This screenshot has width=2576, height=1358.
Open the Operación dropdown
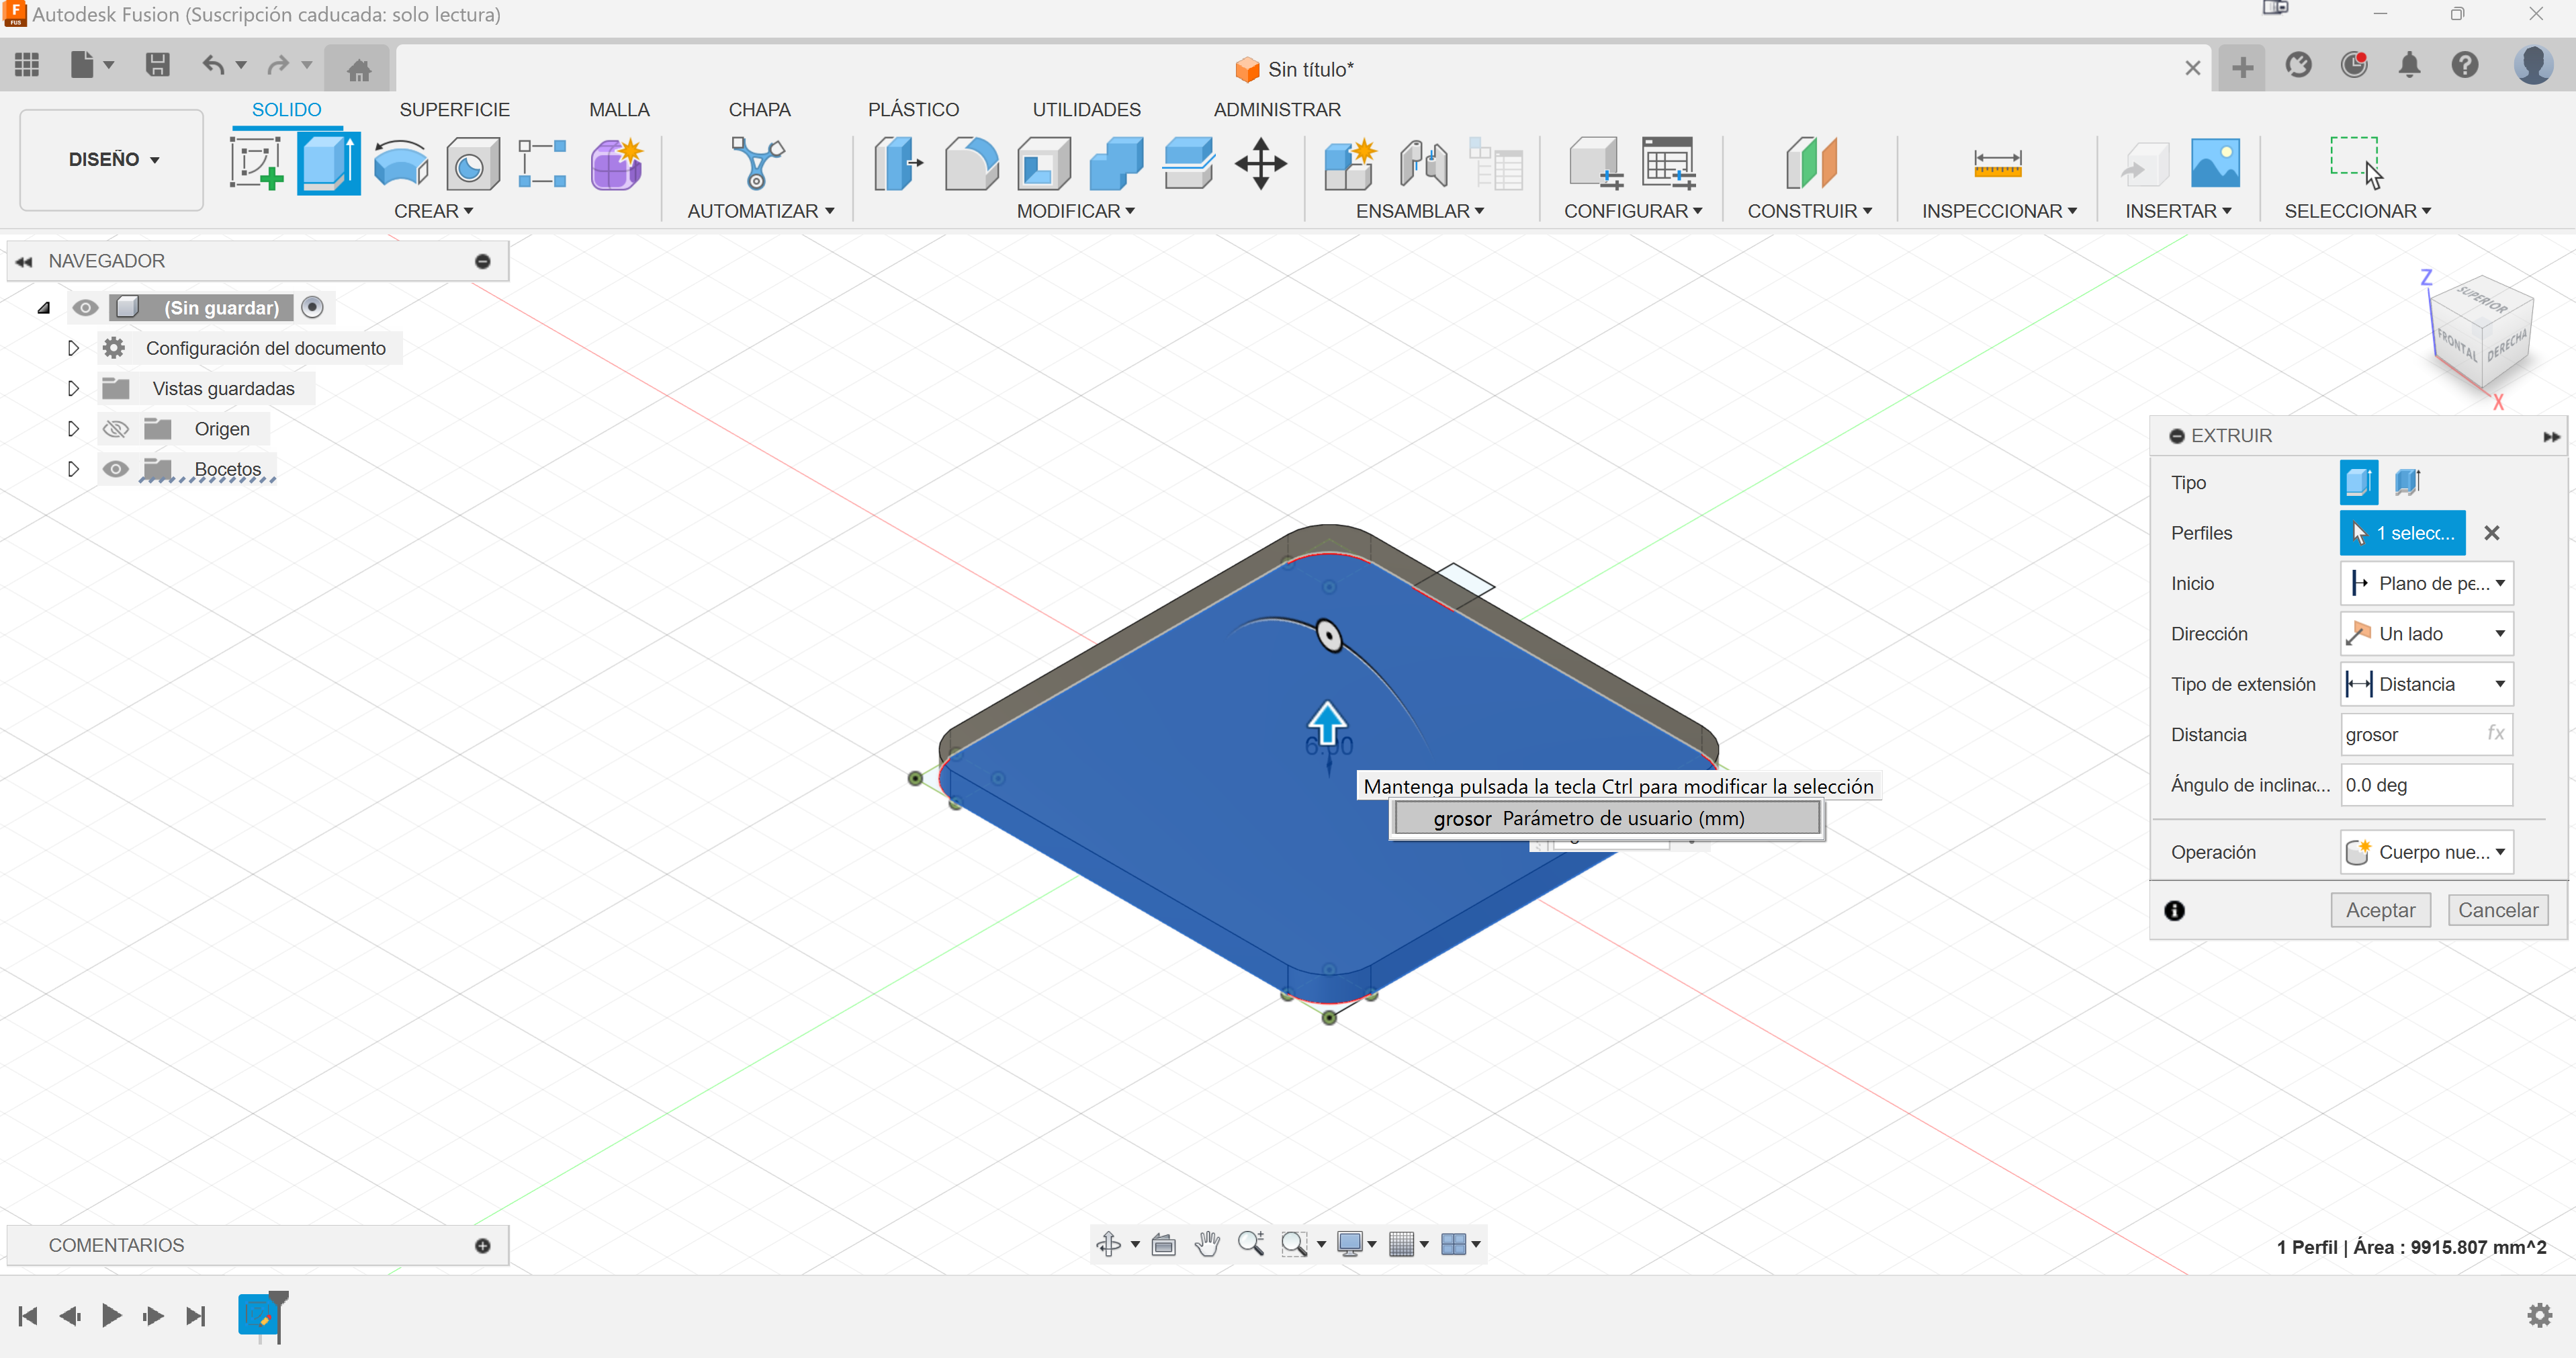tap(2426, 852)
